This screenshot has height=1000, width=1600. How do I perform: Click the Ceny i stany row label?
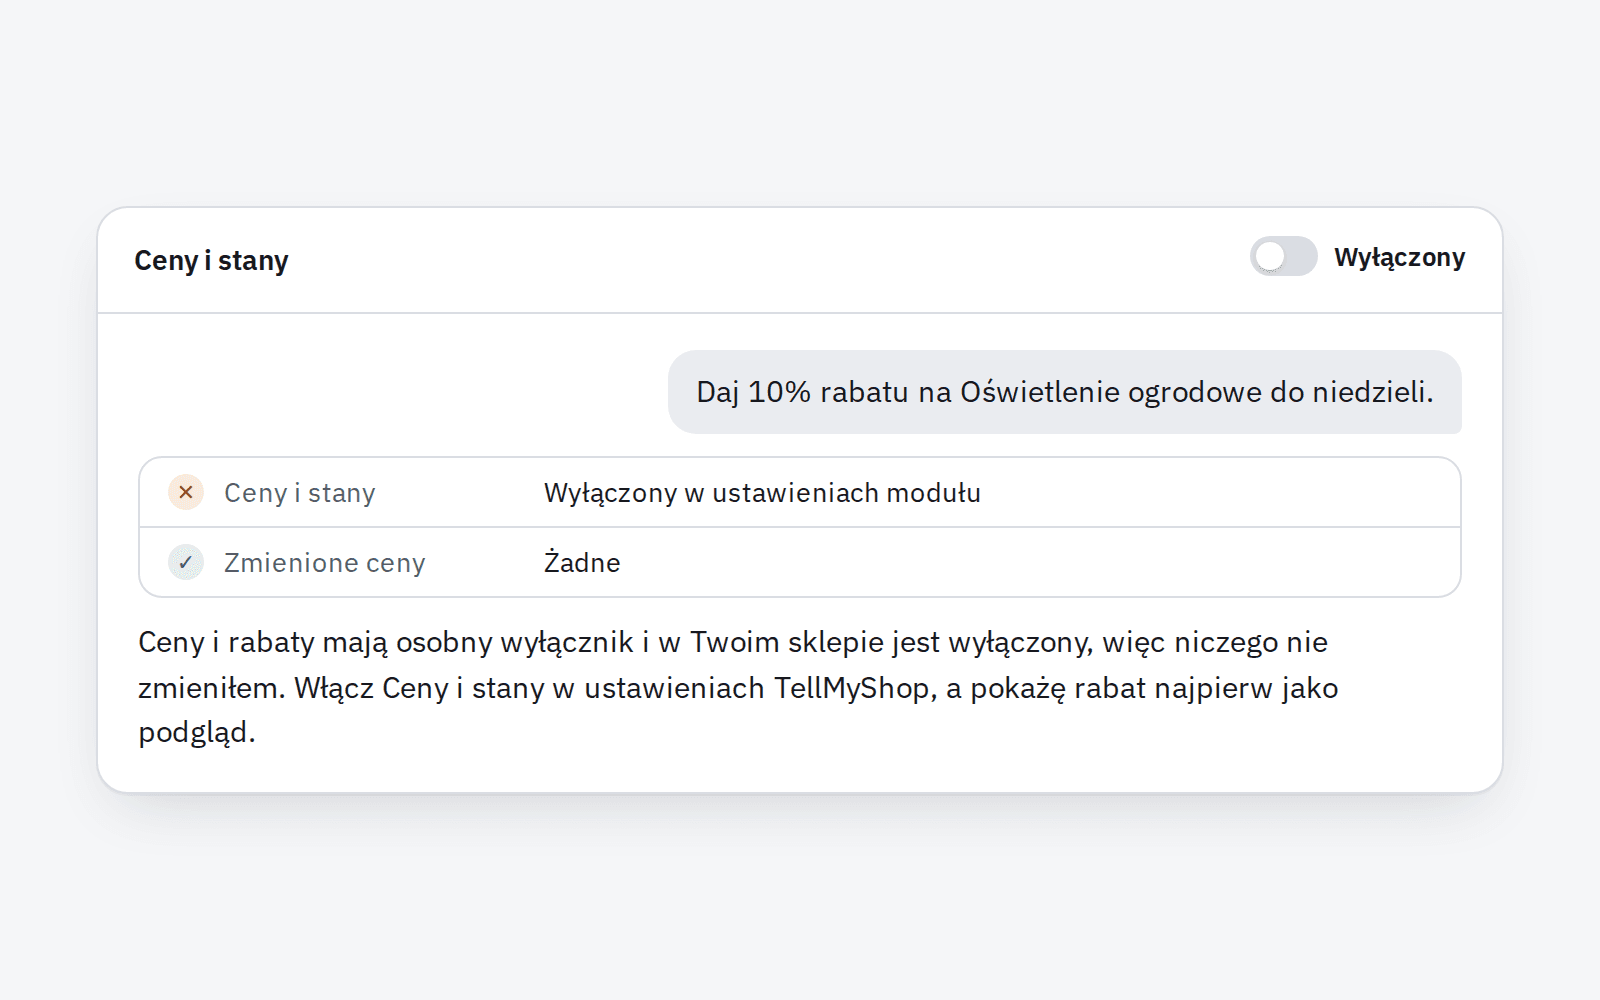click(x=299, y=493)
